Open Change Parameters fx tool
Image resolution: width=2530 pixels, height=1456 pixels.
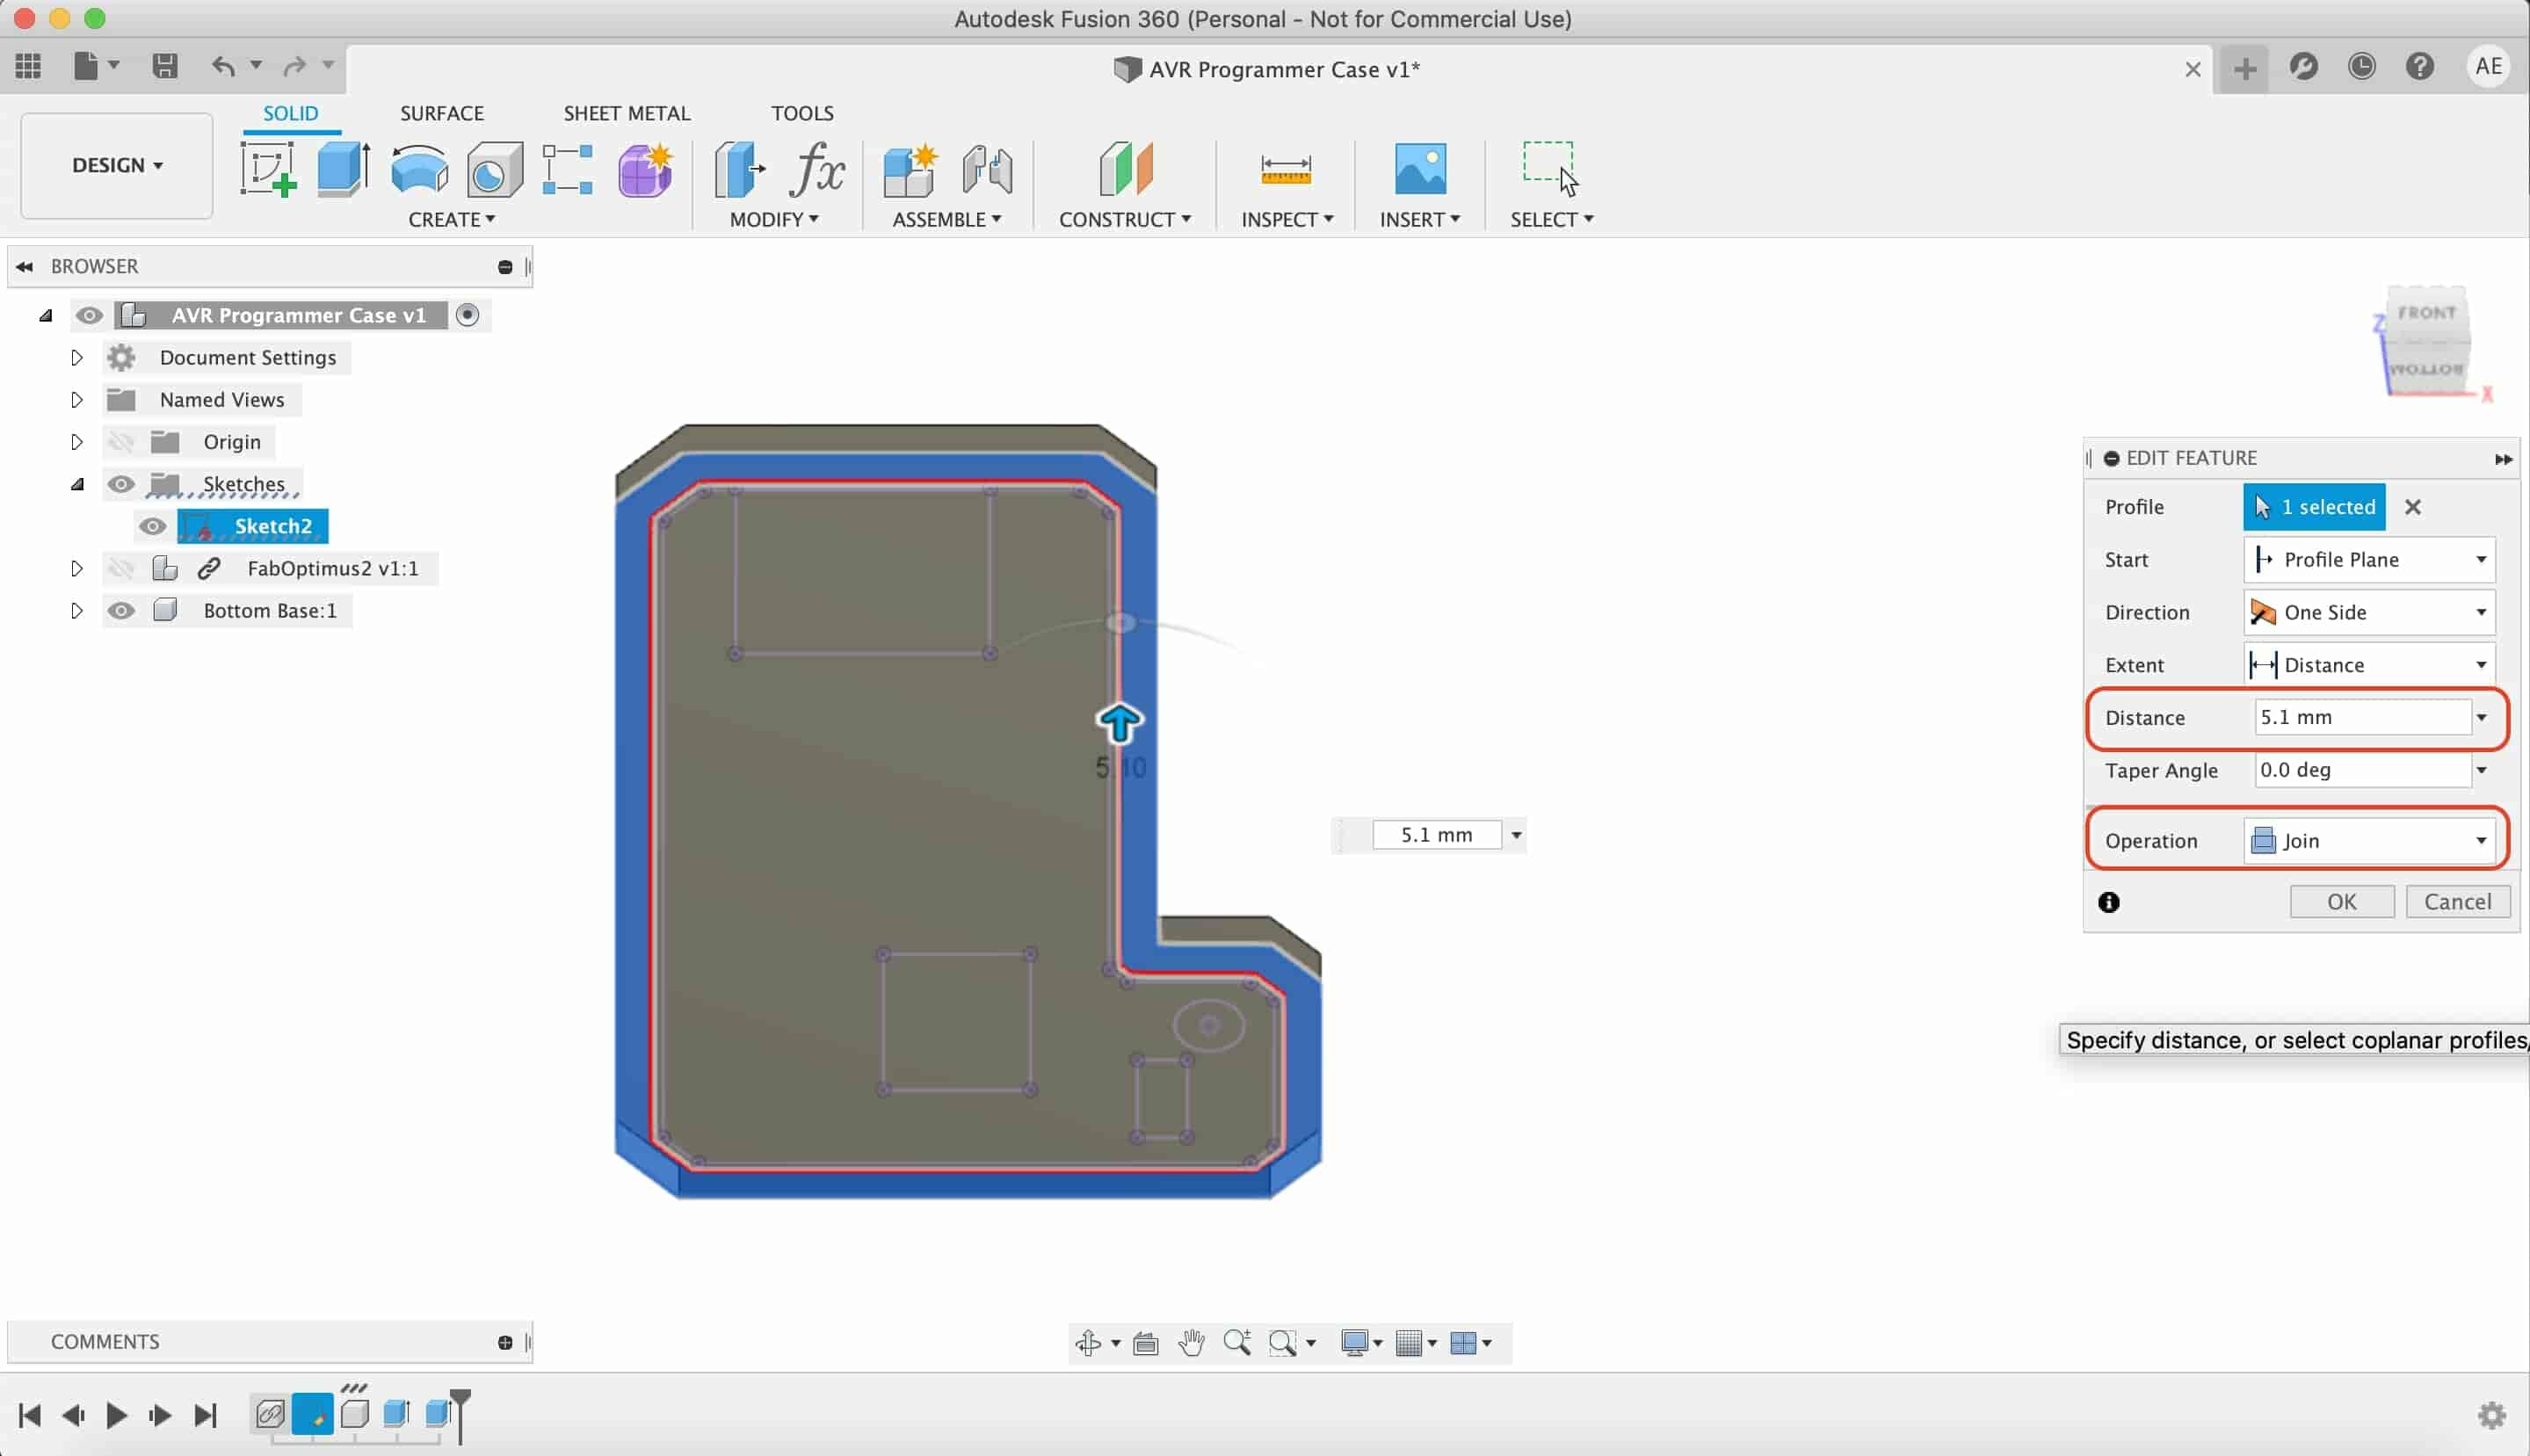click(817, 168)
